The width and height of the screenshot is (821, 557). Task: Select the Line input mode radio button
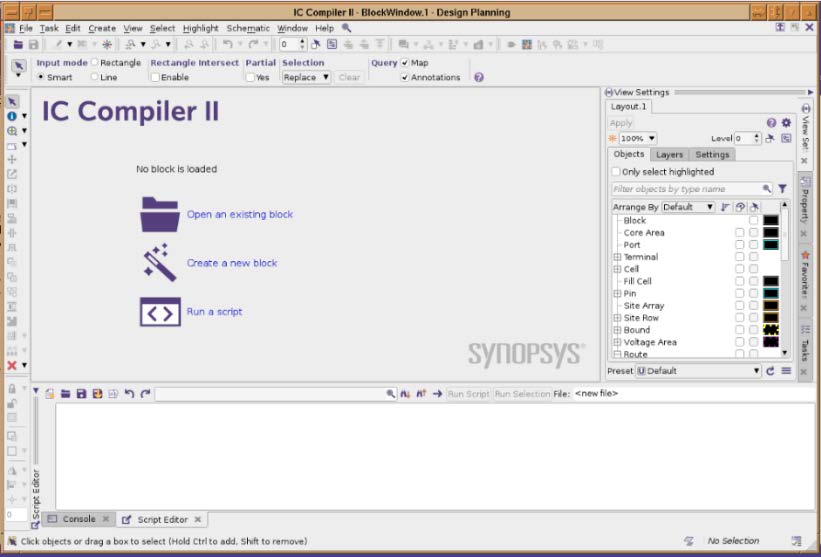pos(95,77)
